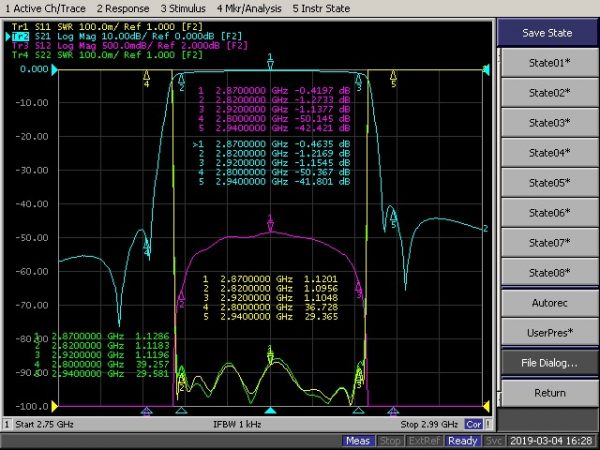Image resolution: width=600 pixels, height=450 pixels.
Task: Click yellow marker 4 triangle on S11 trace
Action: [146, 75]
